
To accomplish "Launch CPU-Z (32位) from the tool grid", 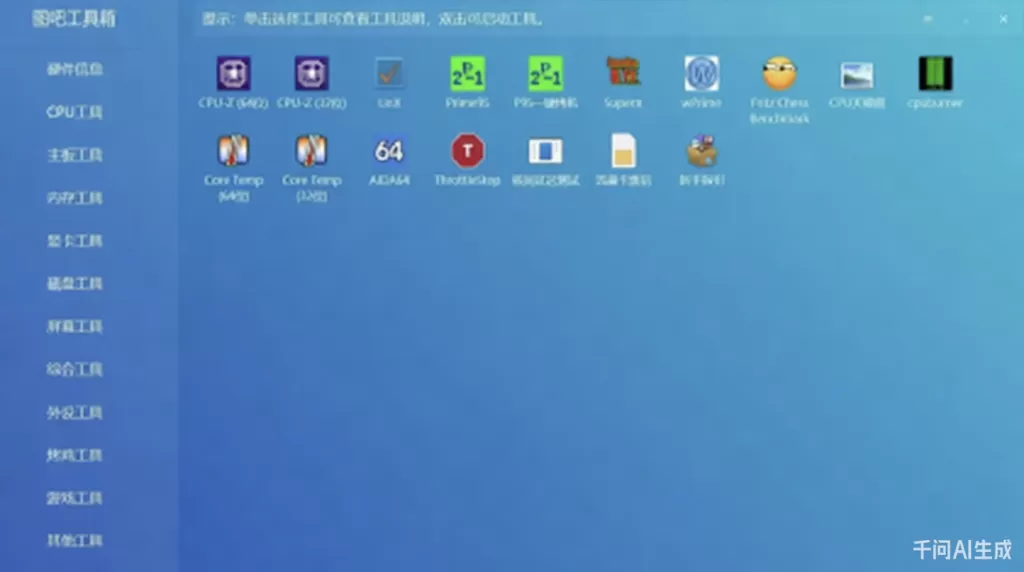I will pos(311,74).
